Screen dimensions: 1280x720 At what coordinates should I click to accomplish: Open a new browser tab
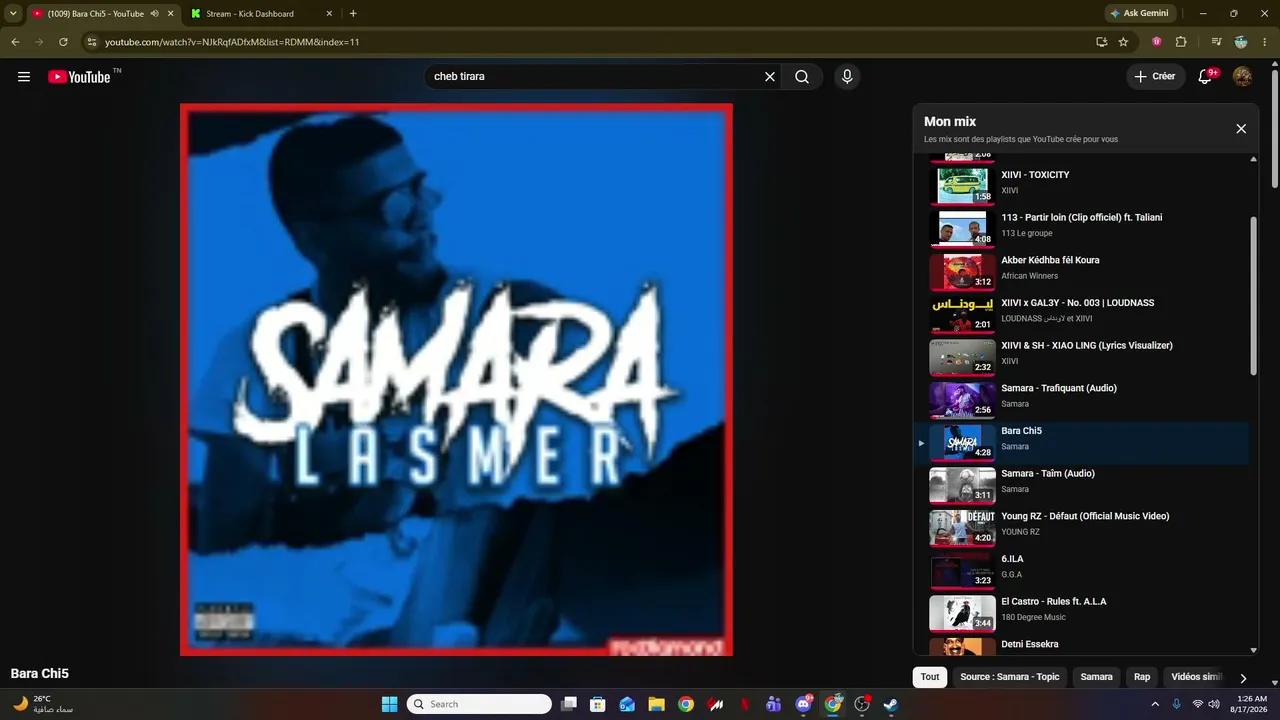[353, 14]
